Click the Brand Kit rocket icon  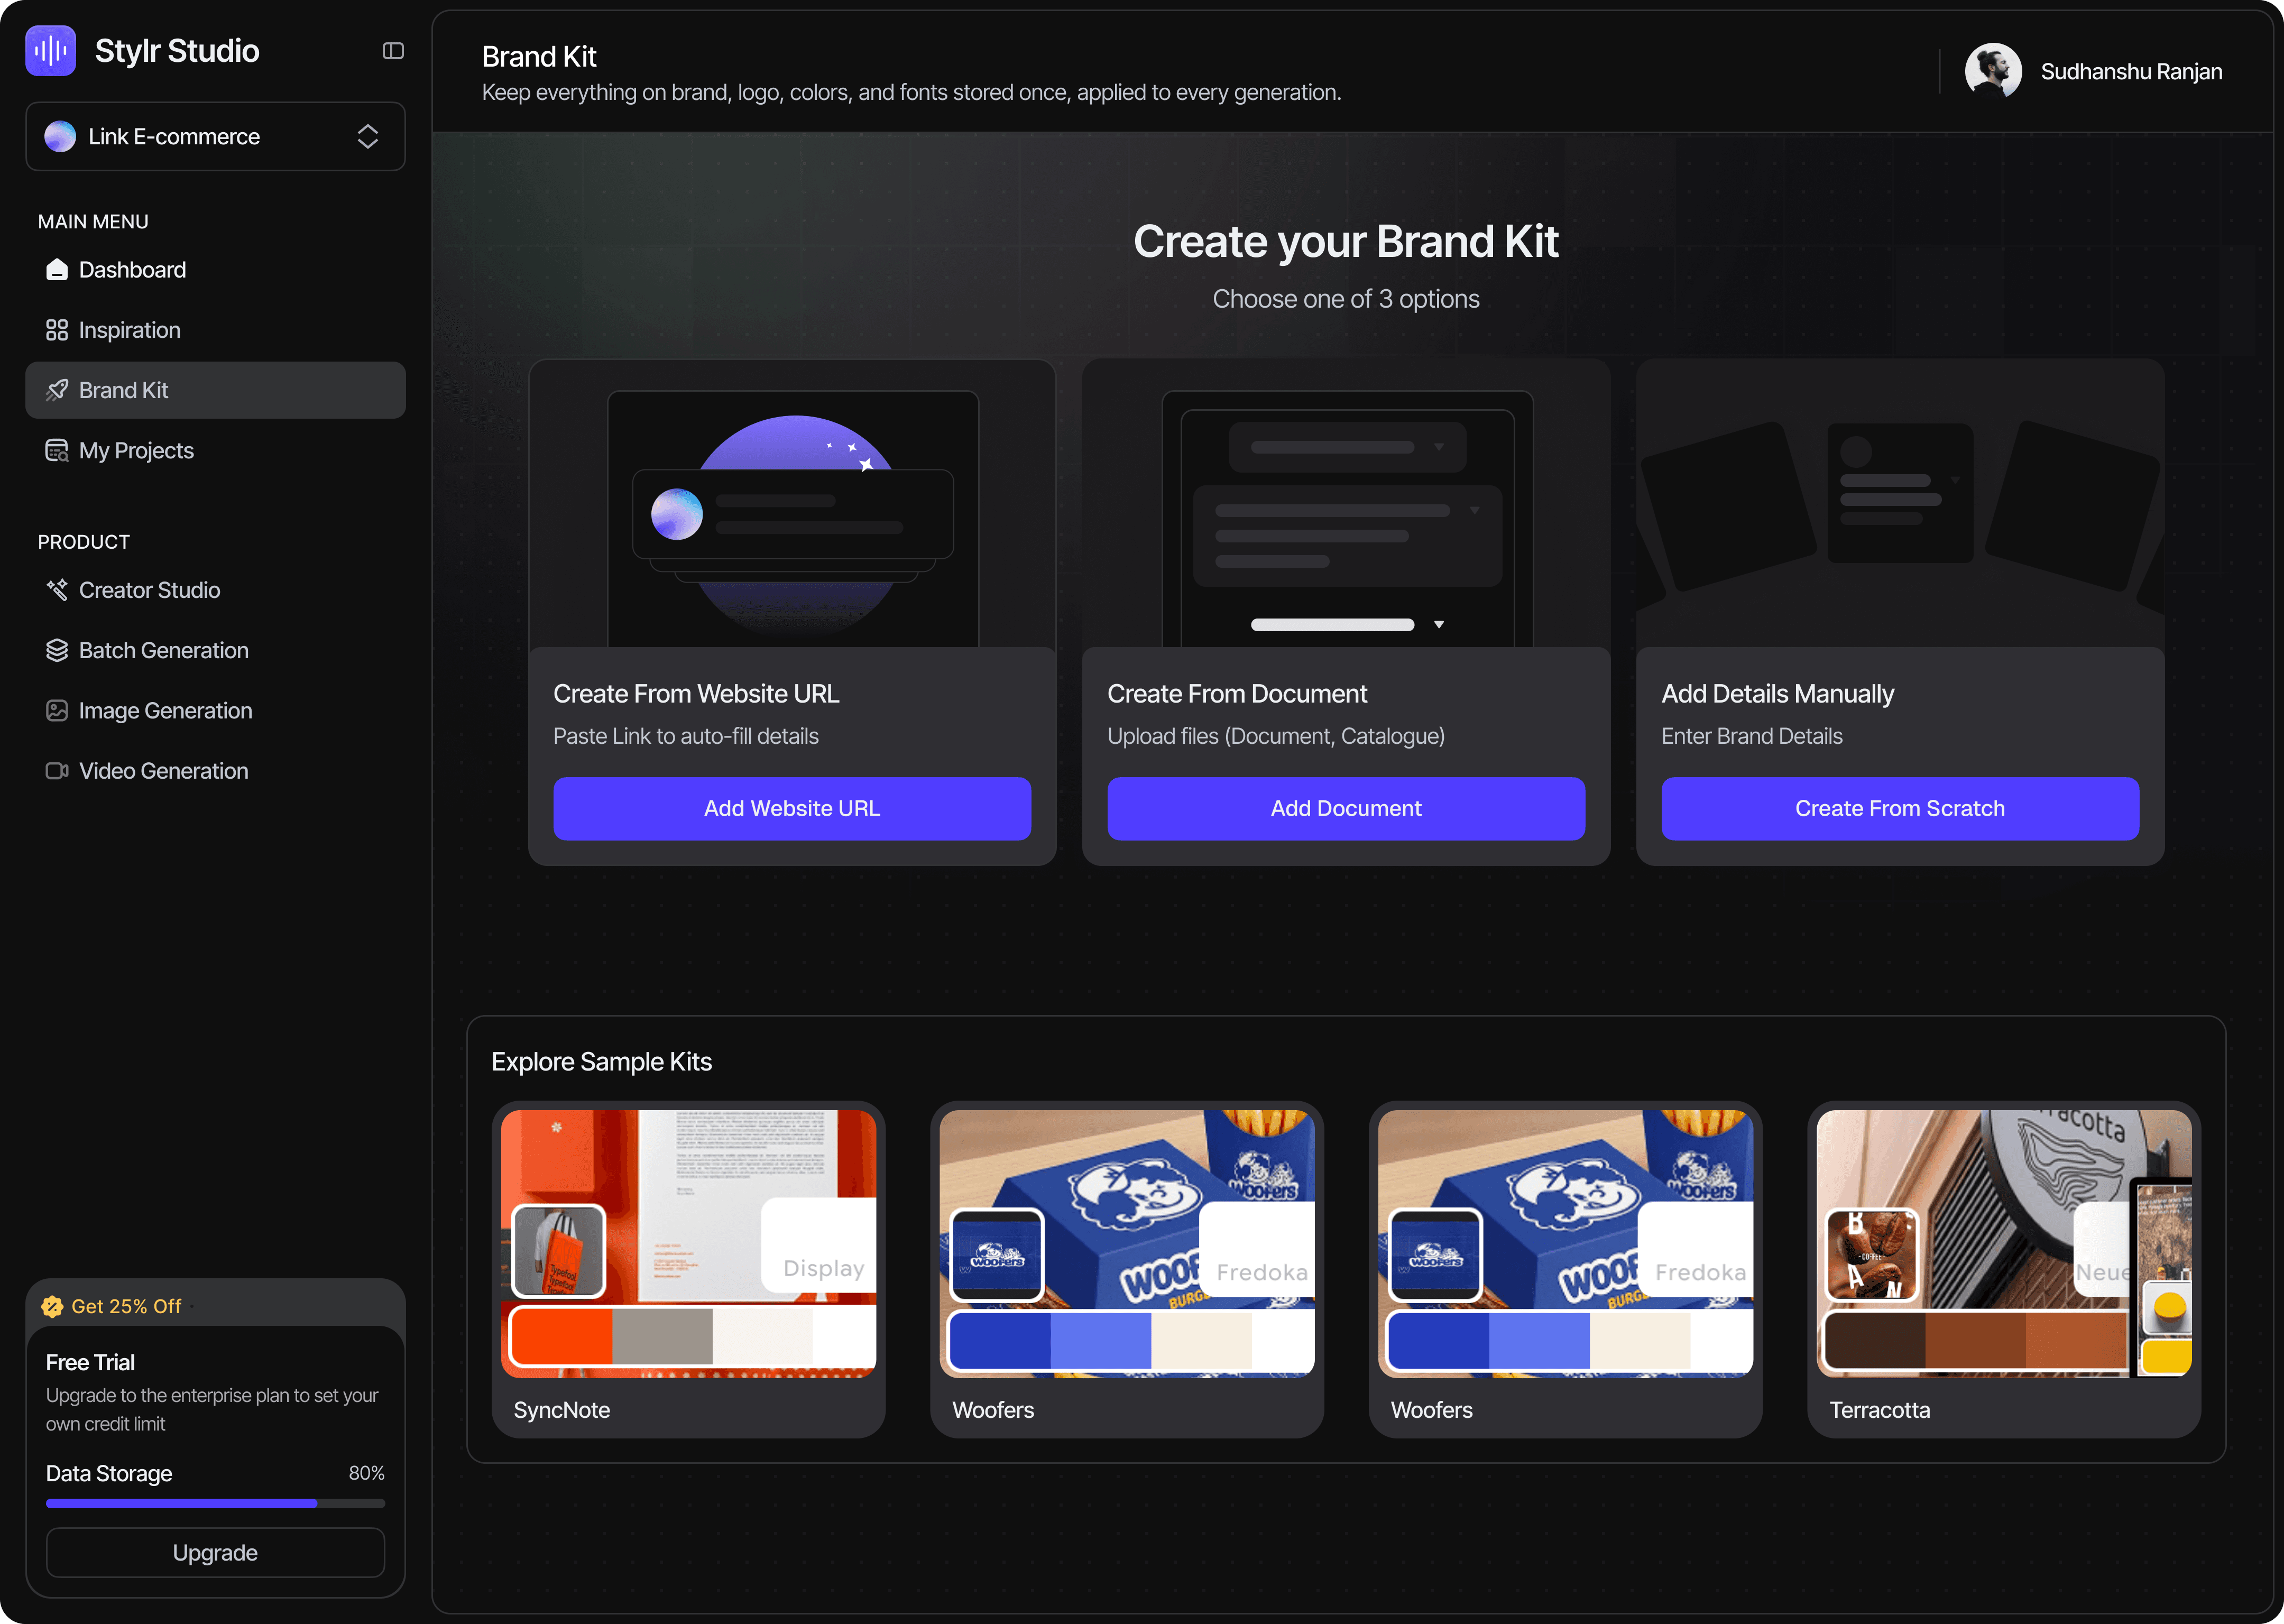pos(57,390)
